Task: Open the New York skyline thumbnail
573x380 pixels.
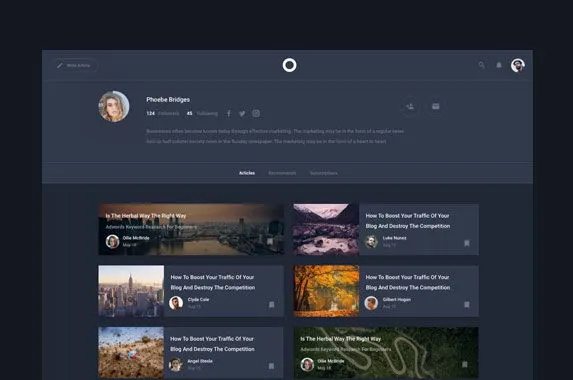Action: [x=131, y=291]
